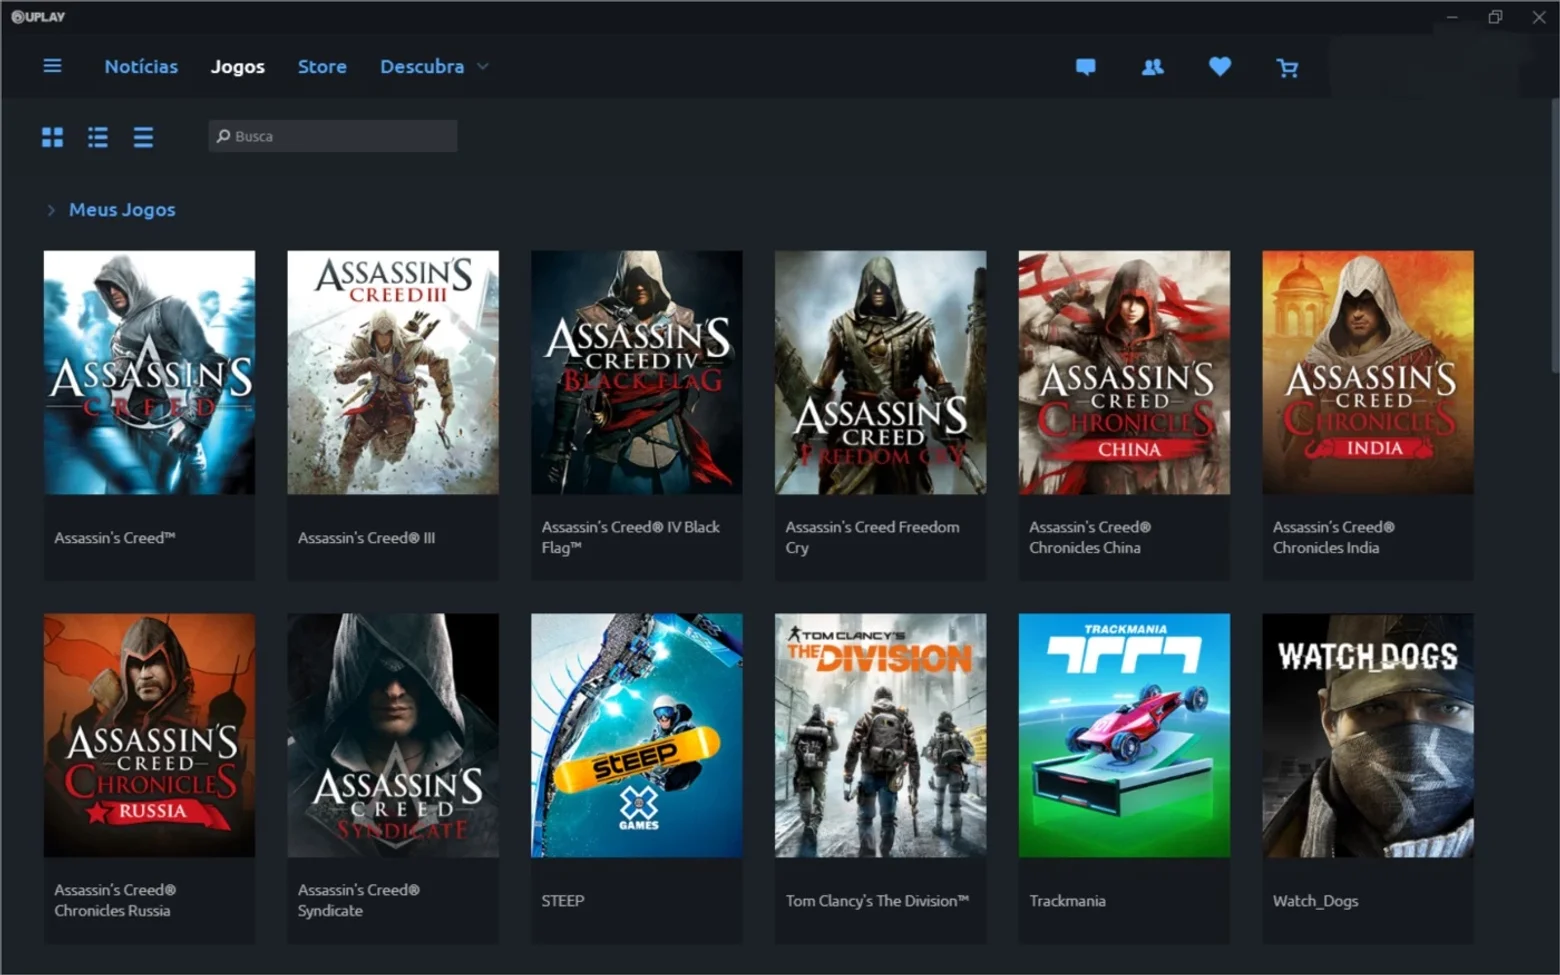Viewport: 1560px width, 975px height.
Task: Click the vertical scrollbar of the library
Action: pyautogui.click(x=1554, y=235)
